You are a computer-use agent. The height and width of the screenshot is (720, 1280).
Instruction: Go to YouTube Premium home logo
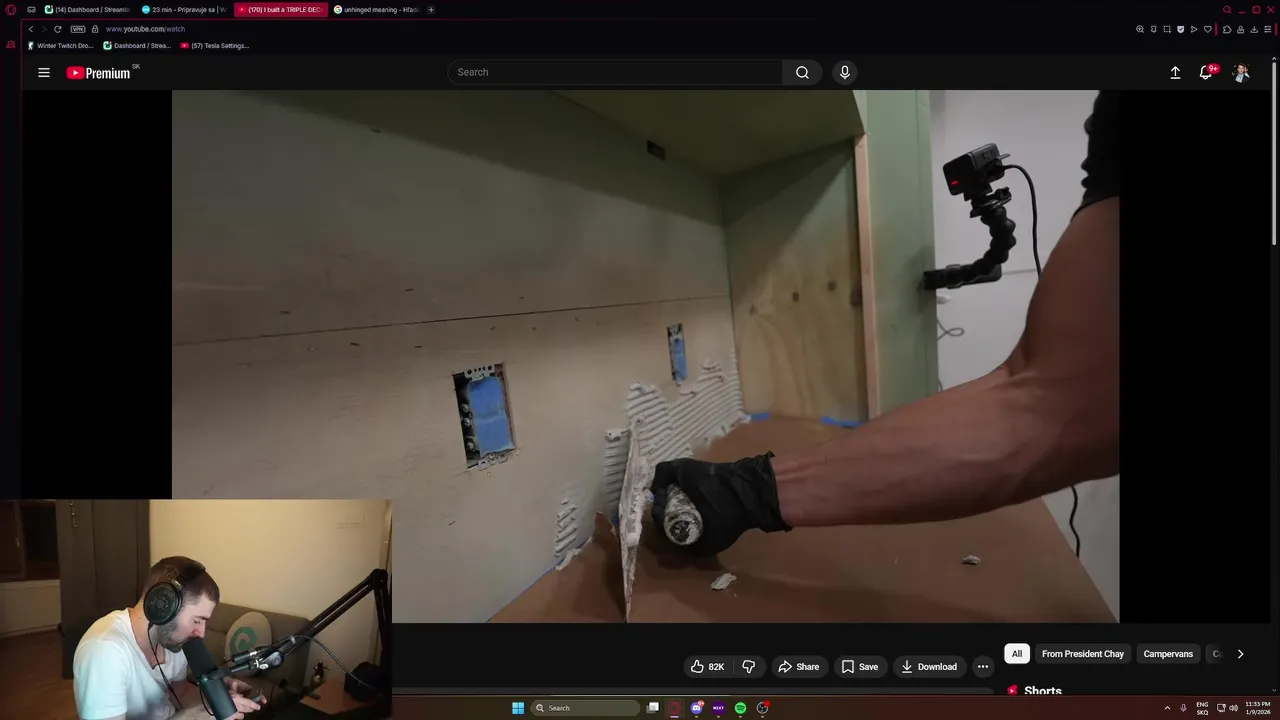[x=99, y=73]
